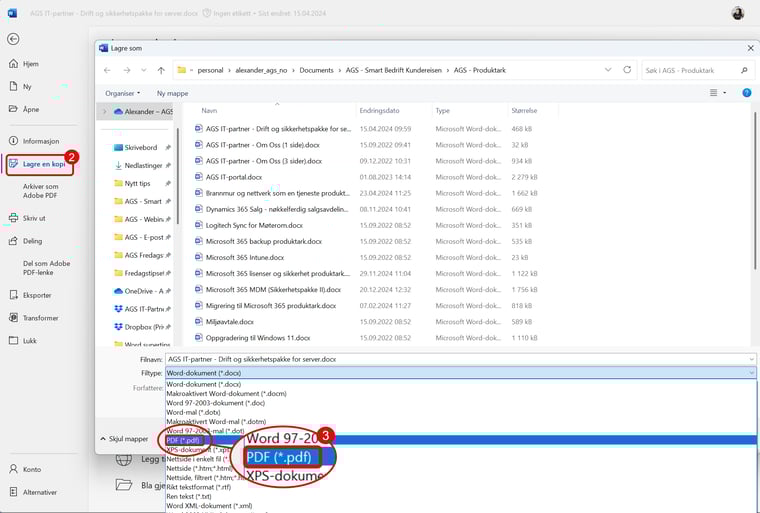The width and height of the screenshot is (760, 513).
Task: Select file Oppgradering til Windows 11.docx
Action: [x=258, y=337]
